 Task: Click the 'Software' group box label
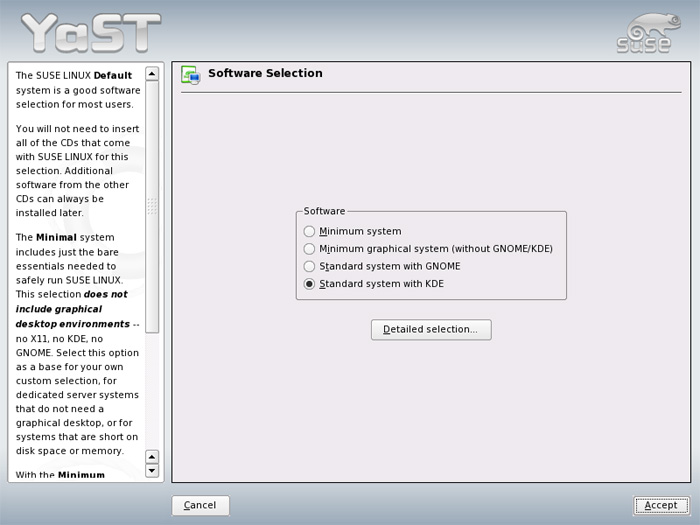[324, 211]
